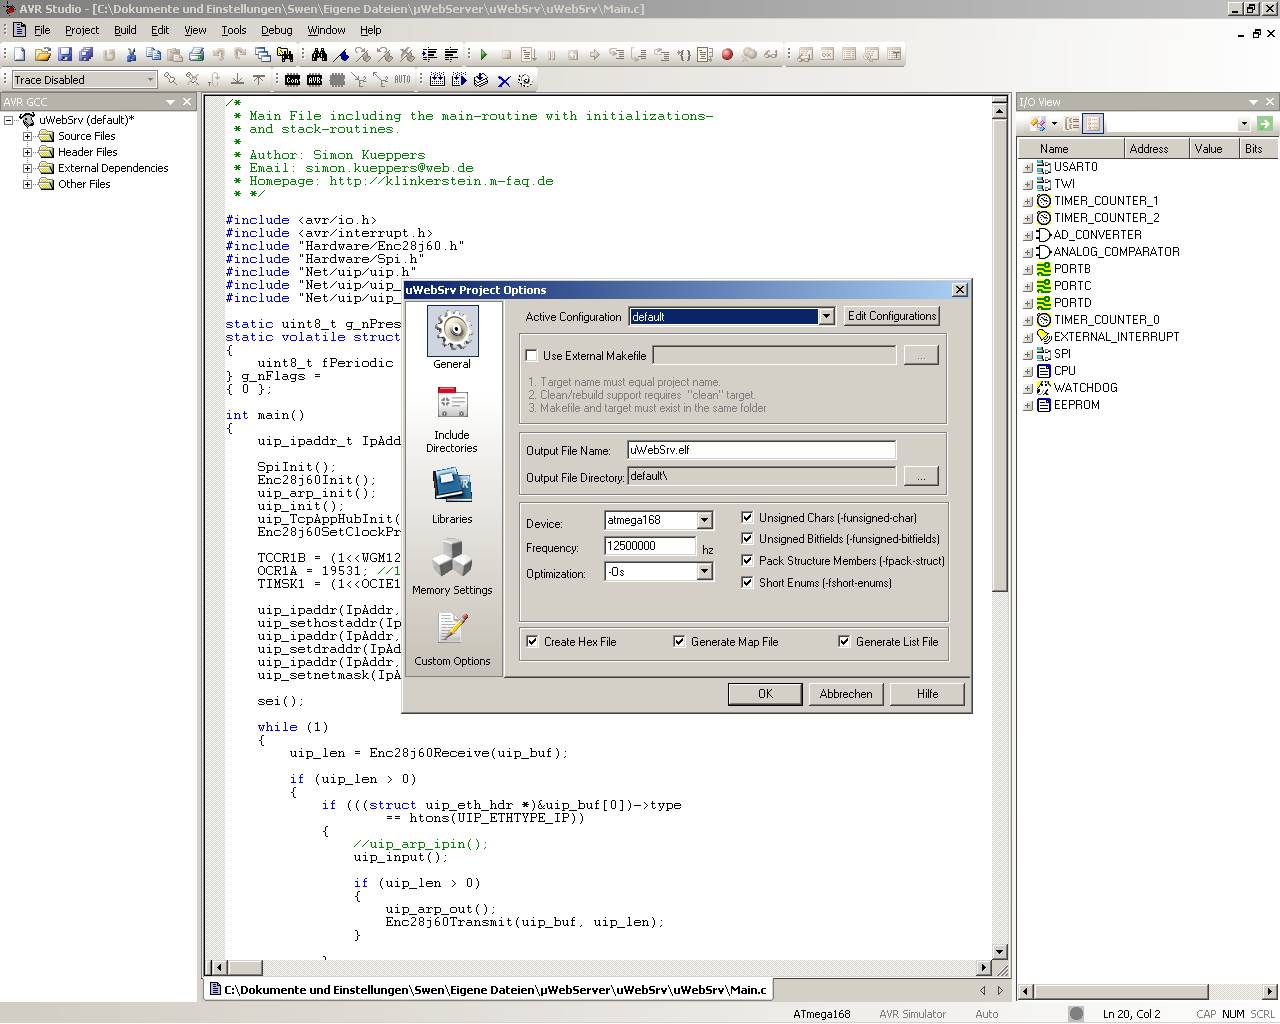Open Custom Options notepad icon
1280x1024 pixels.
click(x=452, y=628)
